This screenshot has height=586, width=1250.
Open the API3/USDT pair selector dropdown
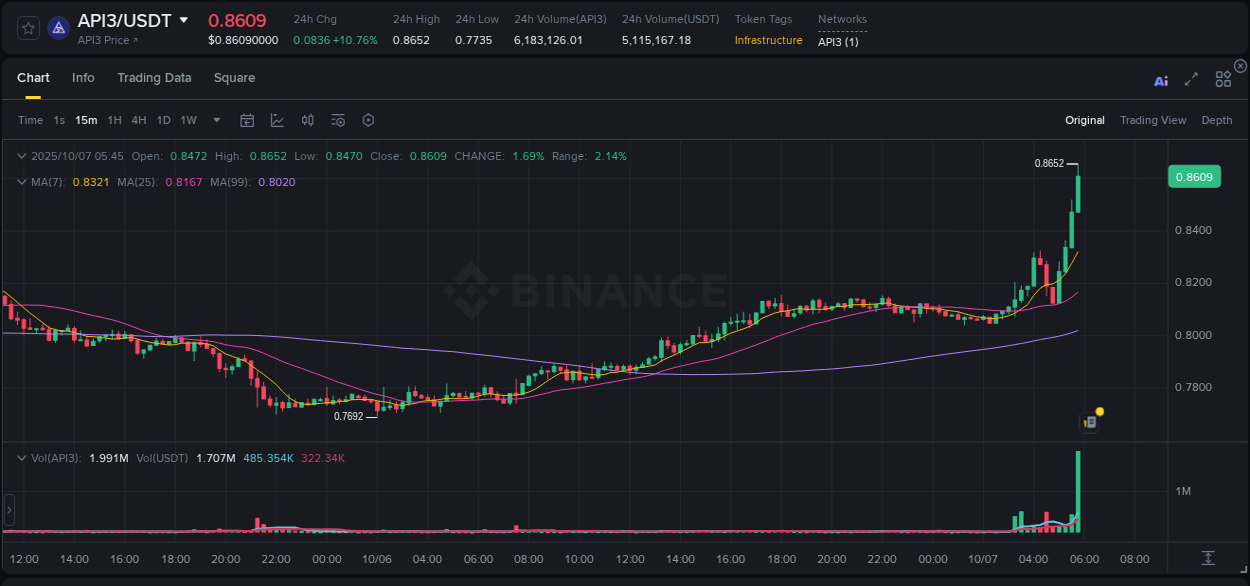[183, 18]
